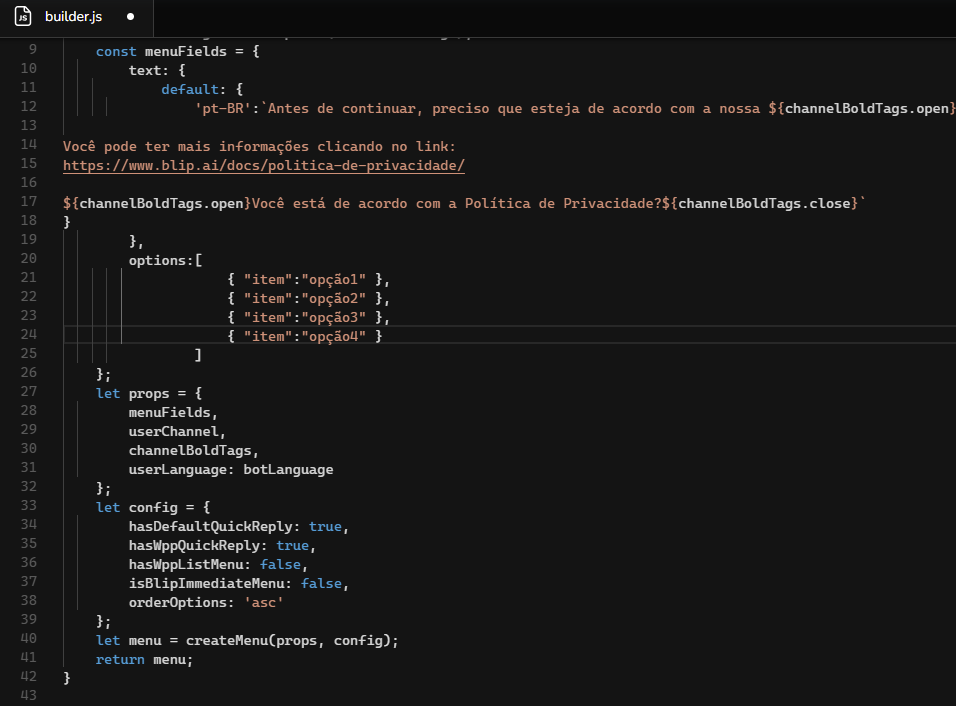Click line number 20 in the gutter
The height and width of the screenshot is (706, 956).
[x=29, y=259]
